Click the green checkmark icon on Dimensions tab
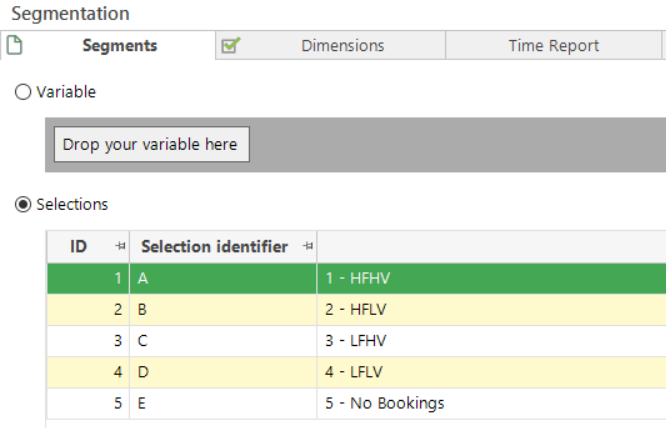Viewport: 666px width, 428px height. (x=231, y=45)
